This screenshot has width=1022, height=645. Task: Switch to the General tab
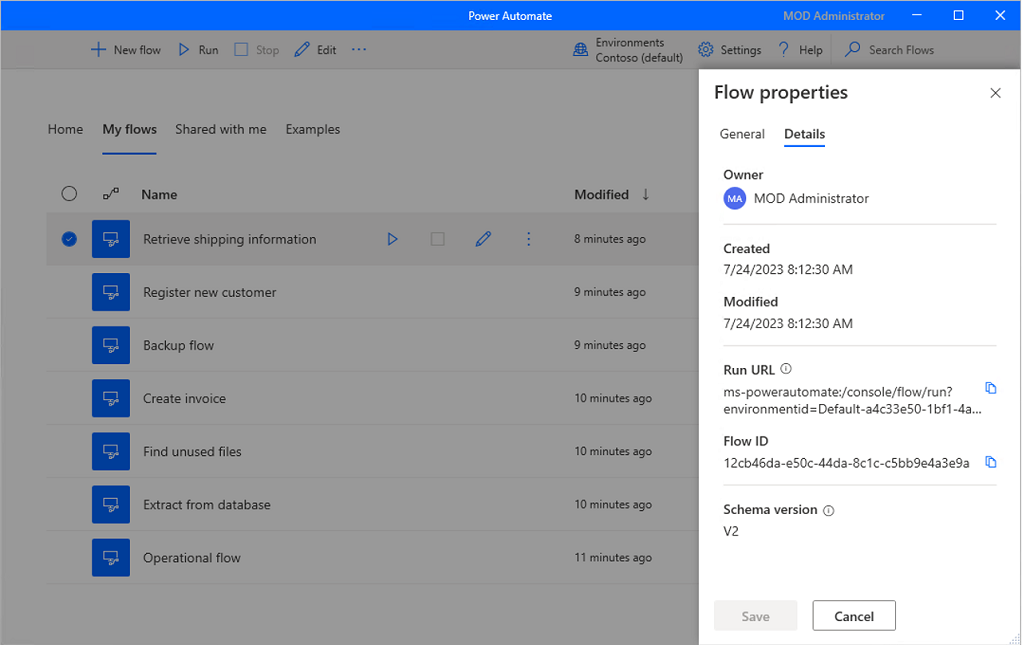click(742, 134)
